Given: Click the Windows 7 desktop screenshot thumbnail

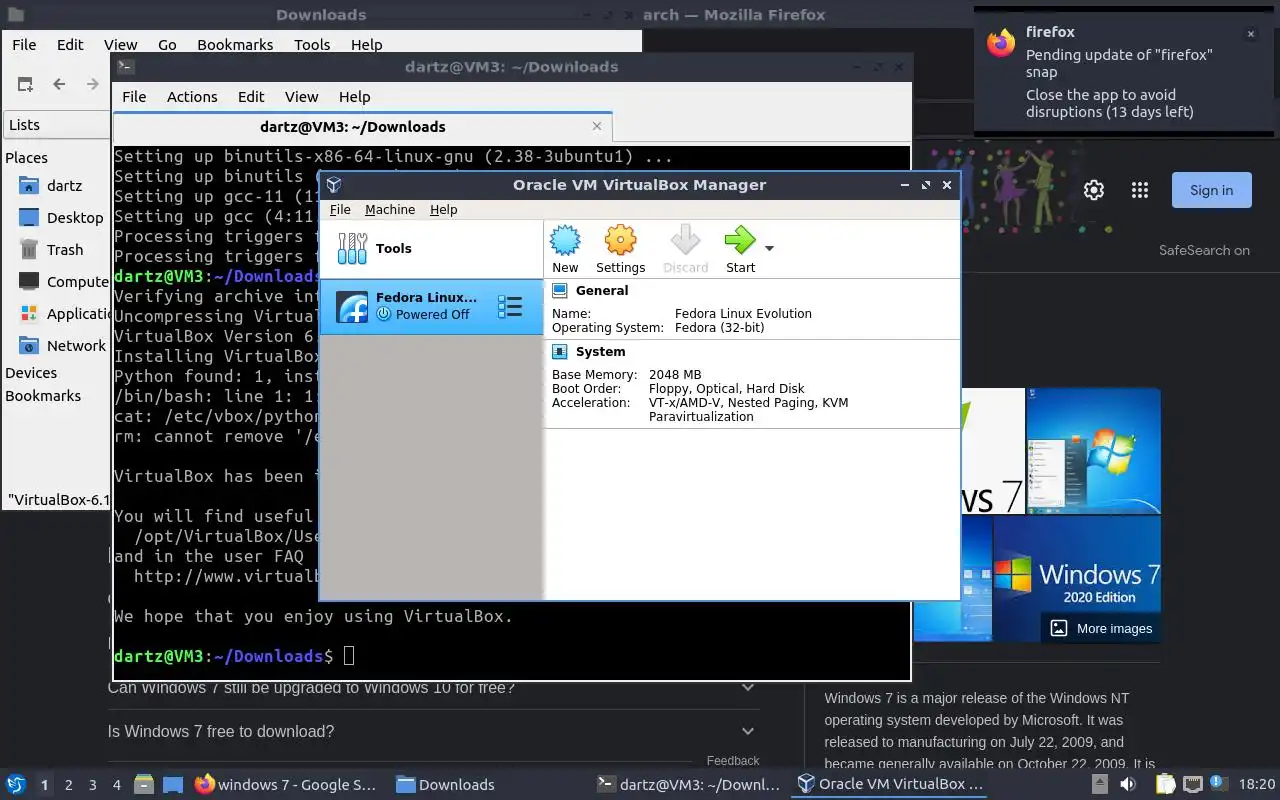Looking at the screenshot, I should pyautogui.click(x=1094, y=451).
